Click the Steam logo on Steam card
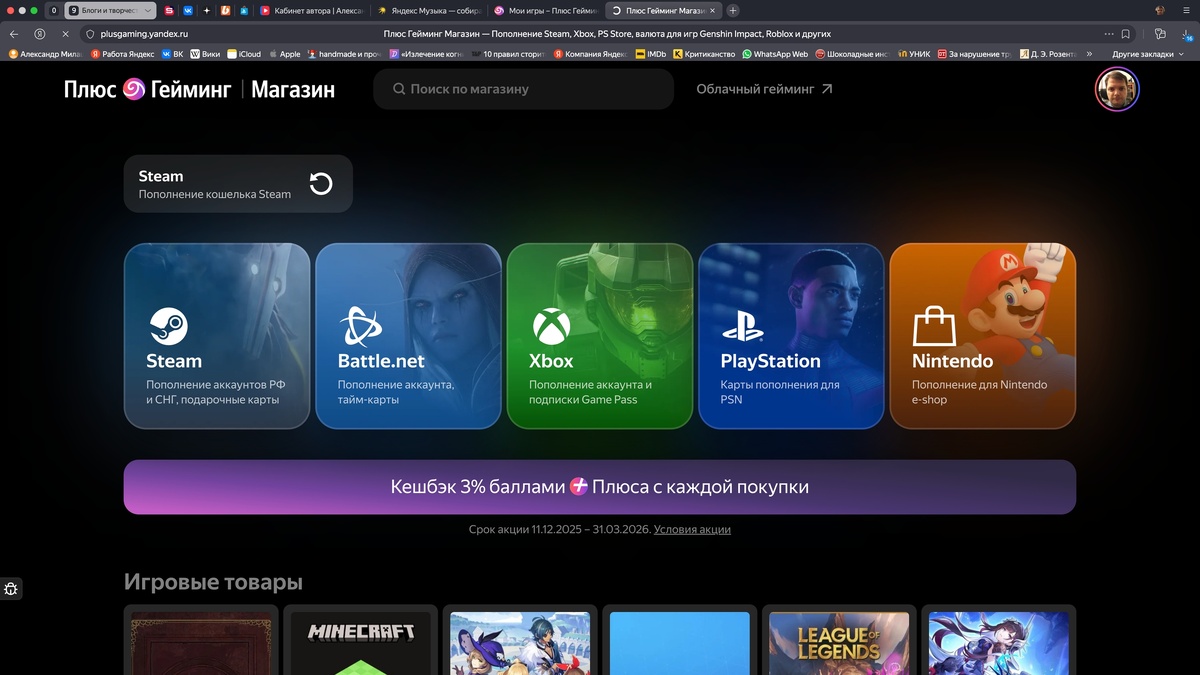Screen dimensions: 1200x675 coord(168,326)
